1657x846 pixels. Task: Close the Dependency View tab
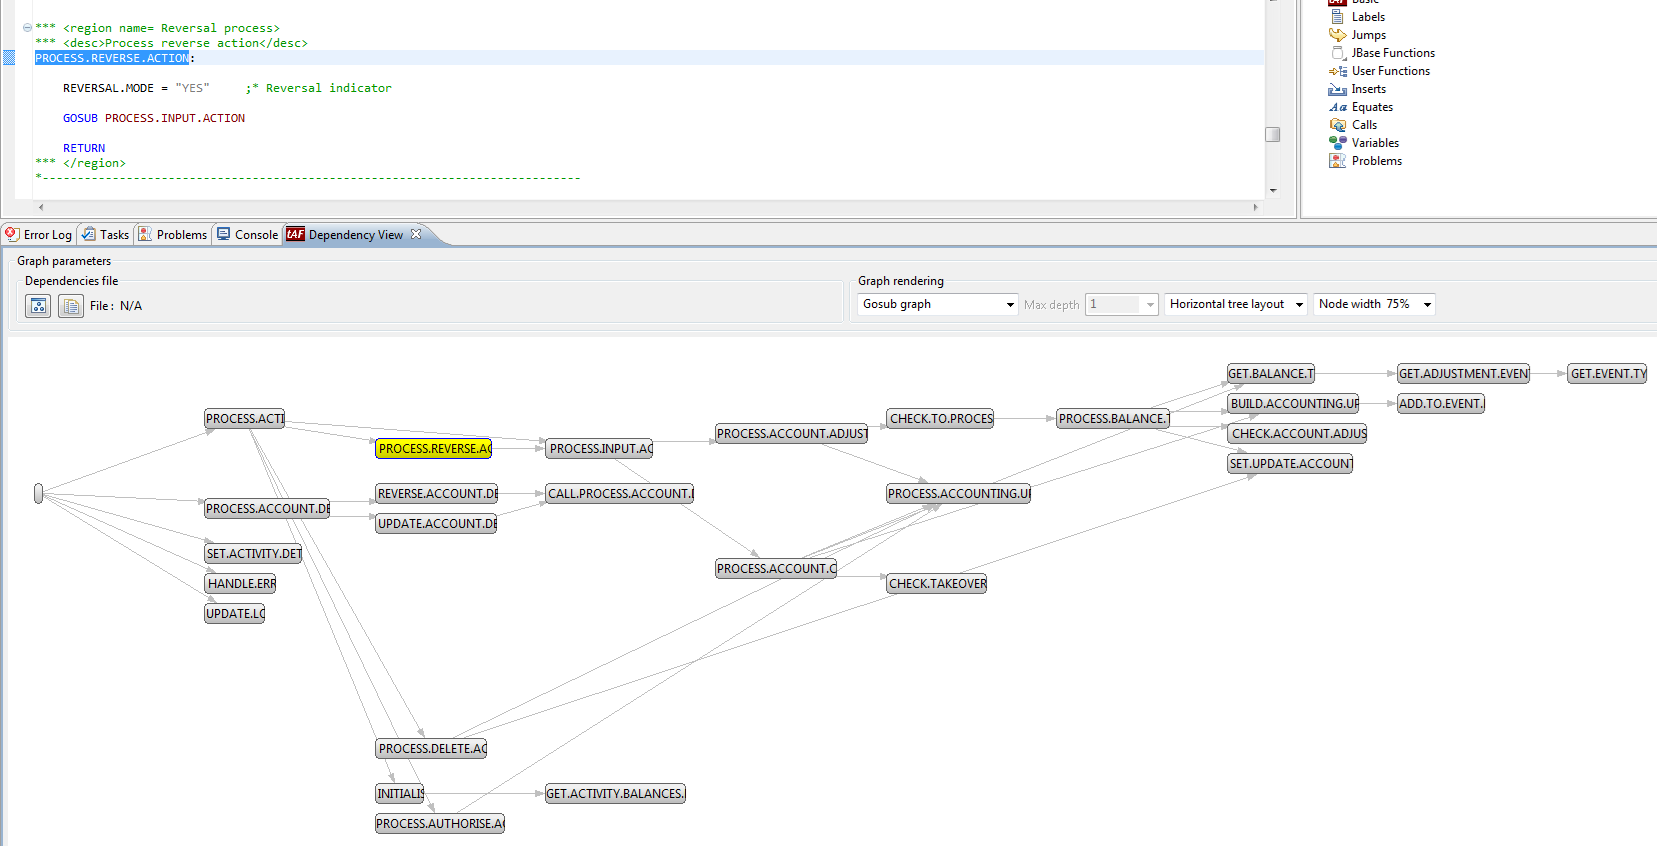click(x=416, y=234)
